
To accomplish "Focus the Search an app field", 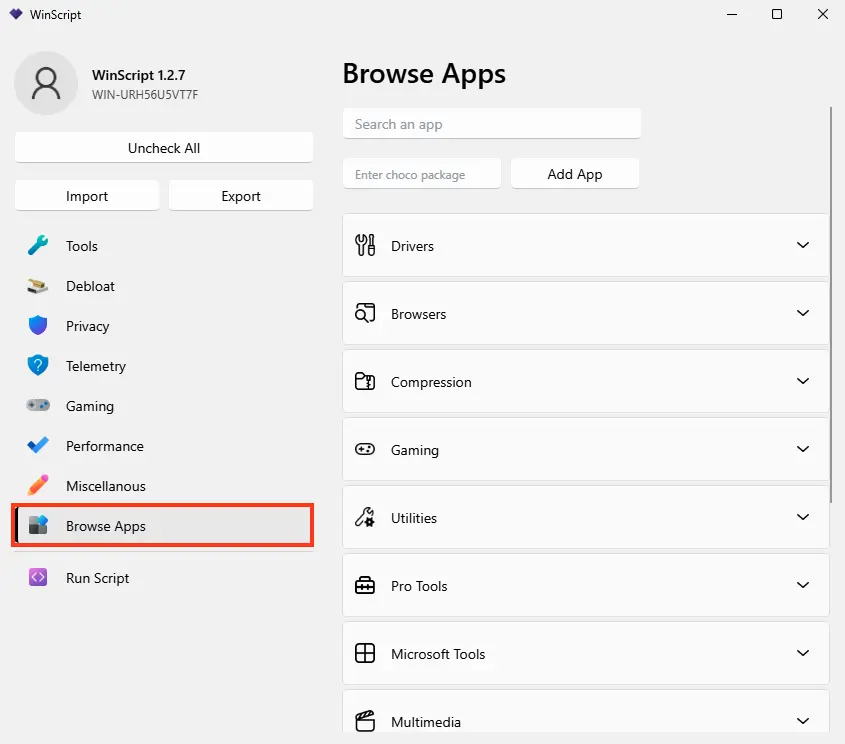I will [x=492, y=123].
